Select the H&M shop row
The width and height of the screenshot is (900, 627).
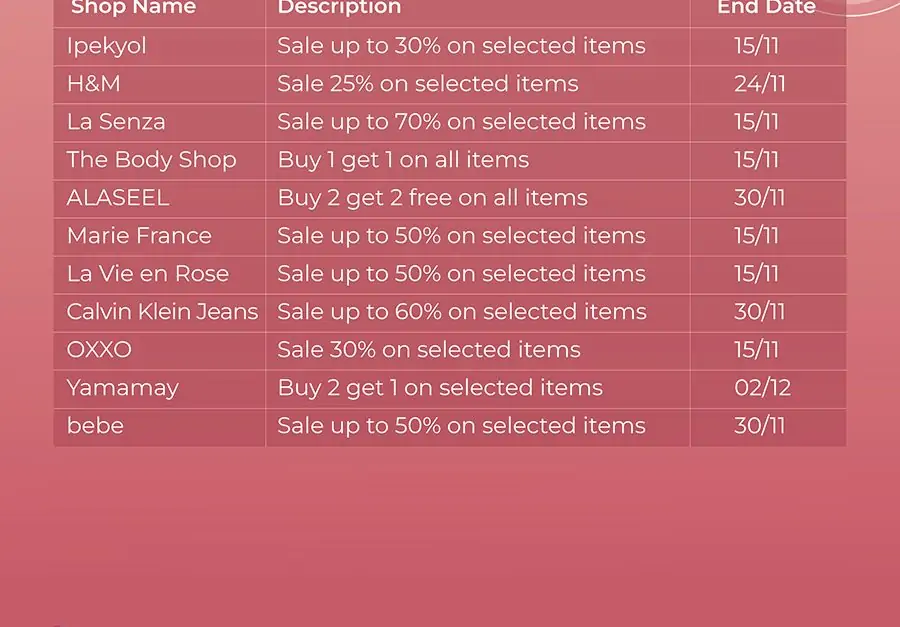tap(449, 84)
